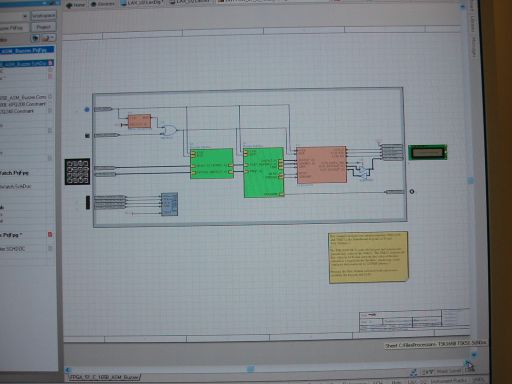Click the Workspace button
Image resolution: width=512 pixels, height=384 pixels.
(43, 15)
